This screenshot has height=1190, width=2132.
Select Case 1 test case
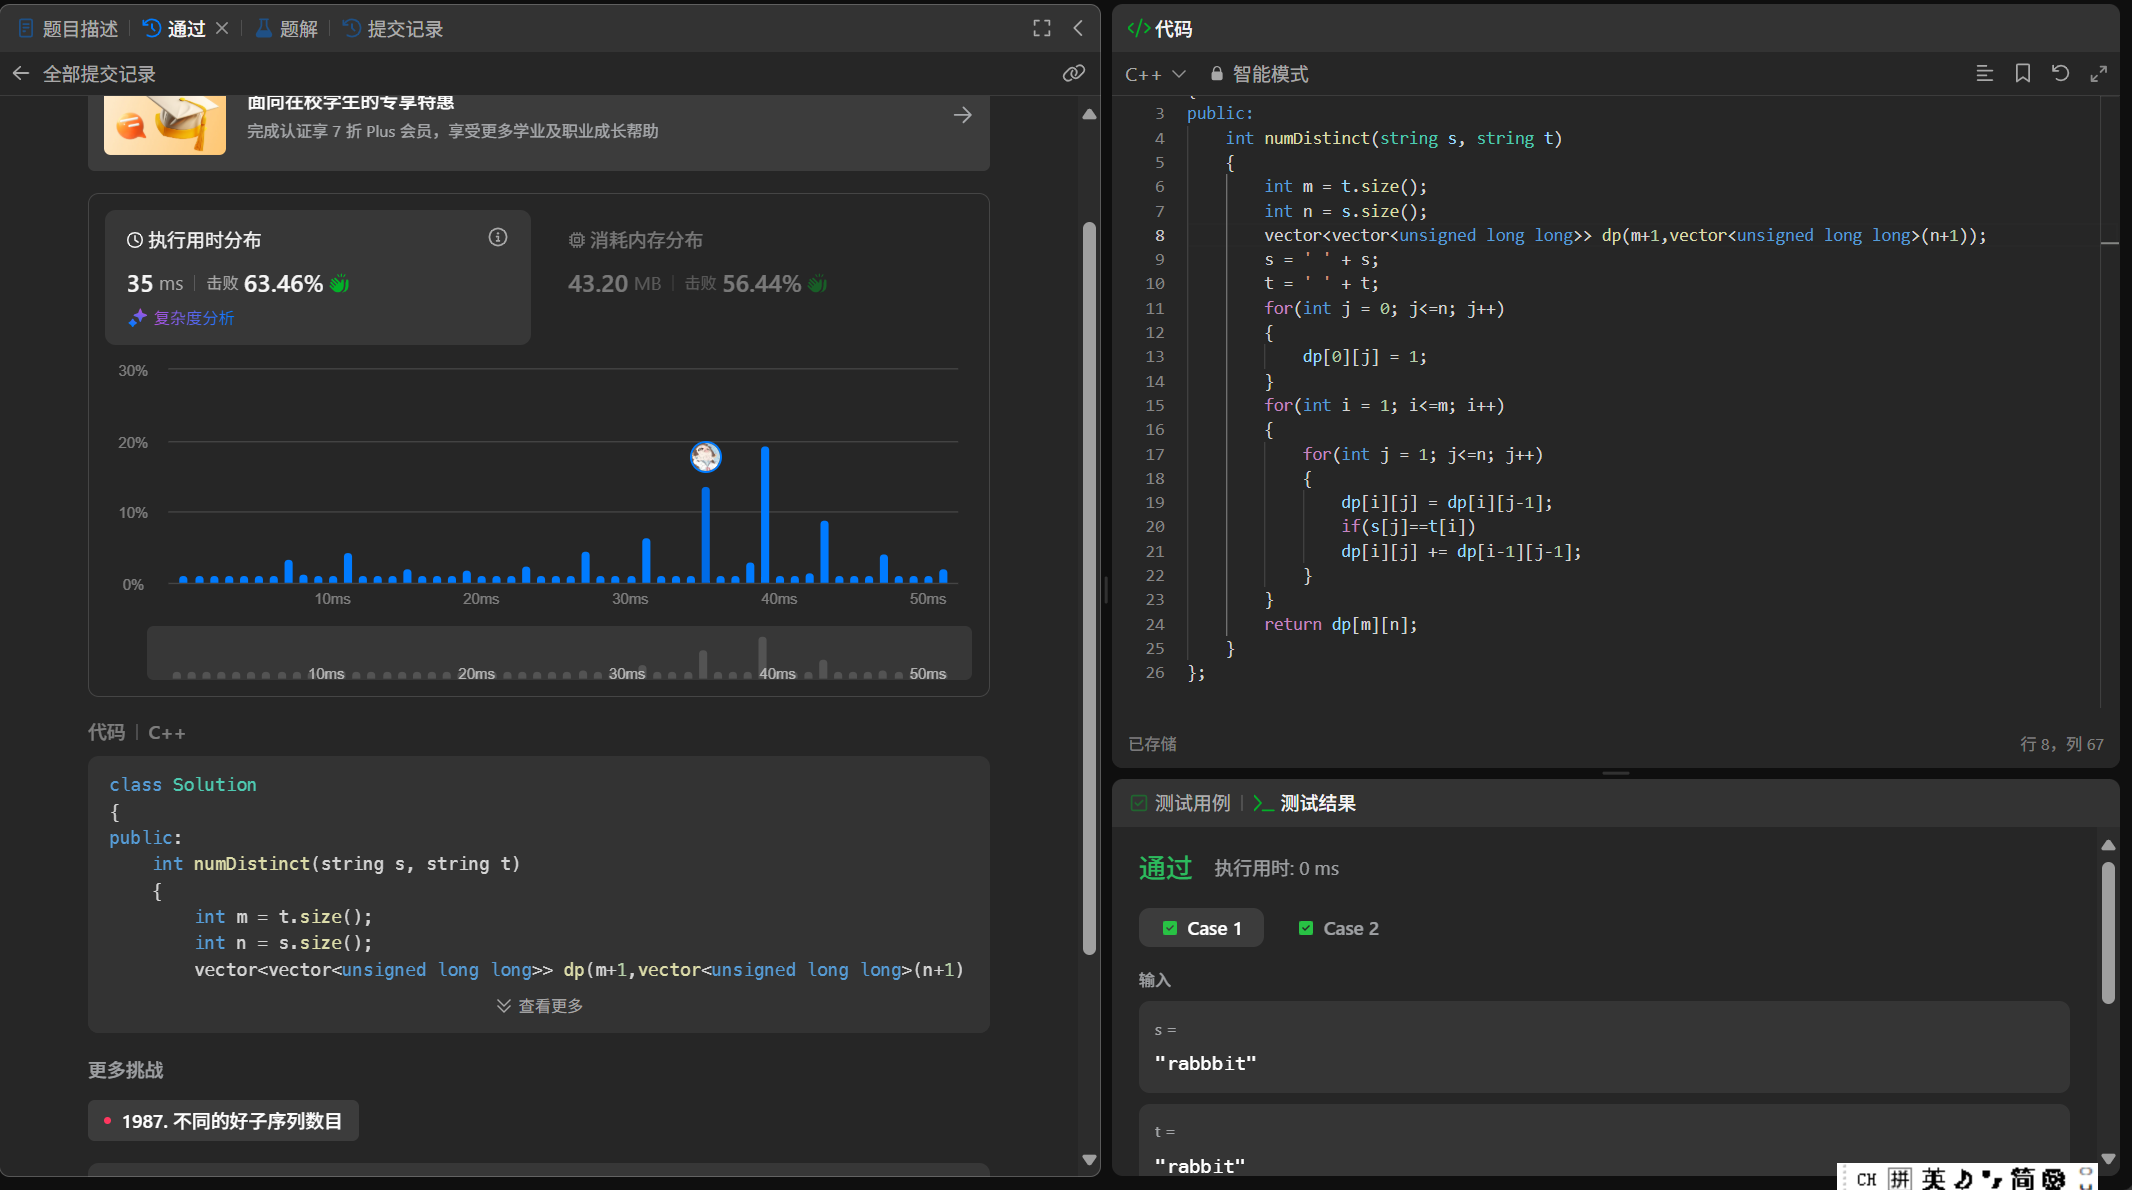(x=1202, y=928)
